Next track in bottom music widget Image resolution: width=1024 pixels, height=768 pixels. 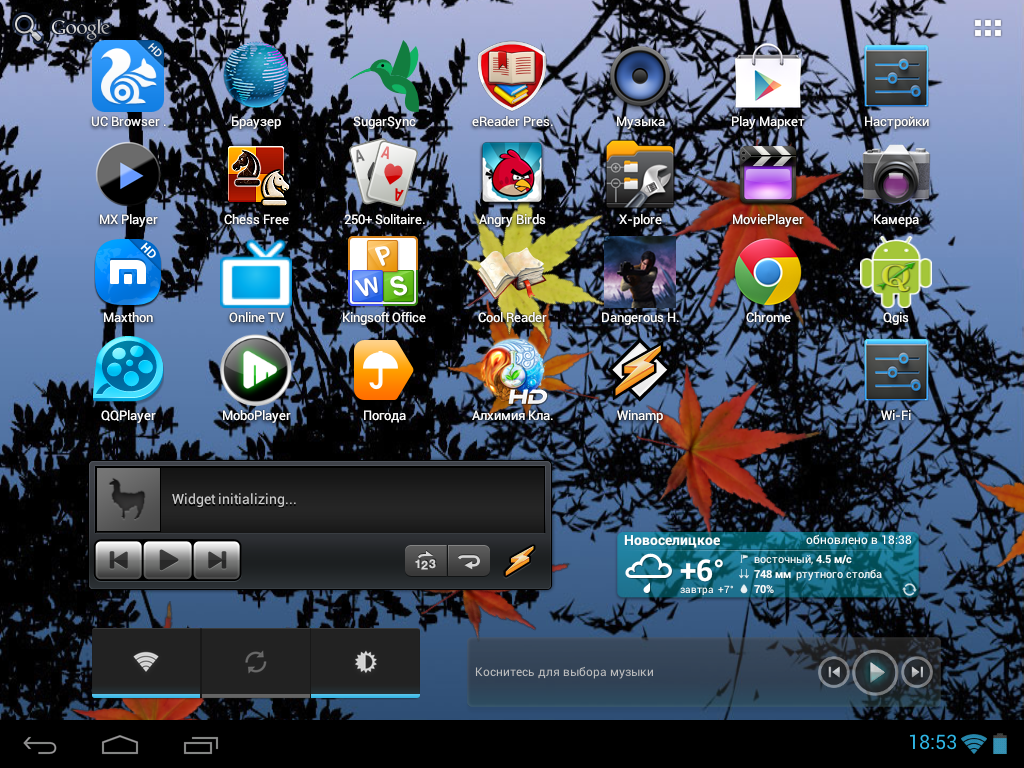[917, 671]
